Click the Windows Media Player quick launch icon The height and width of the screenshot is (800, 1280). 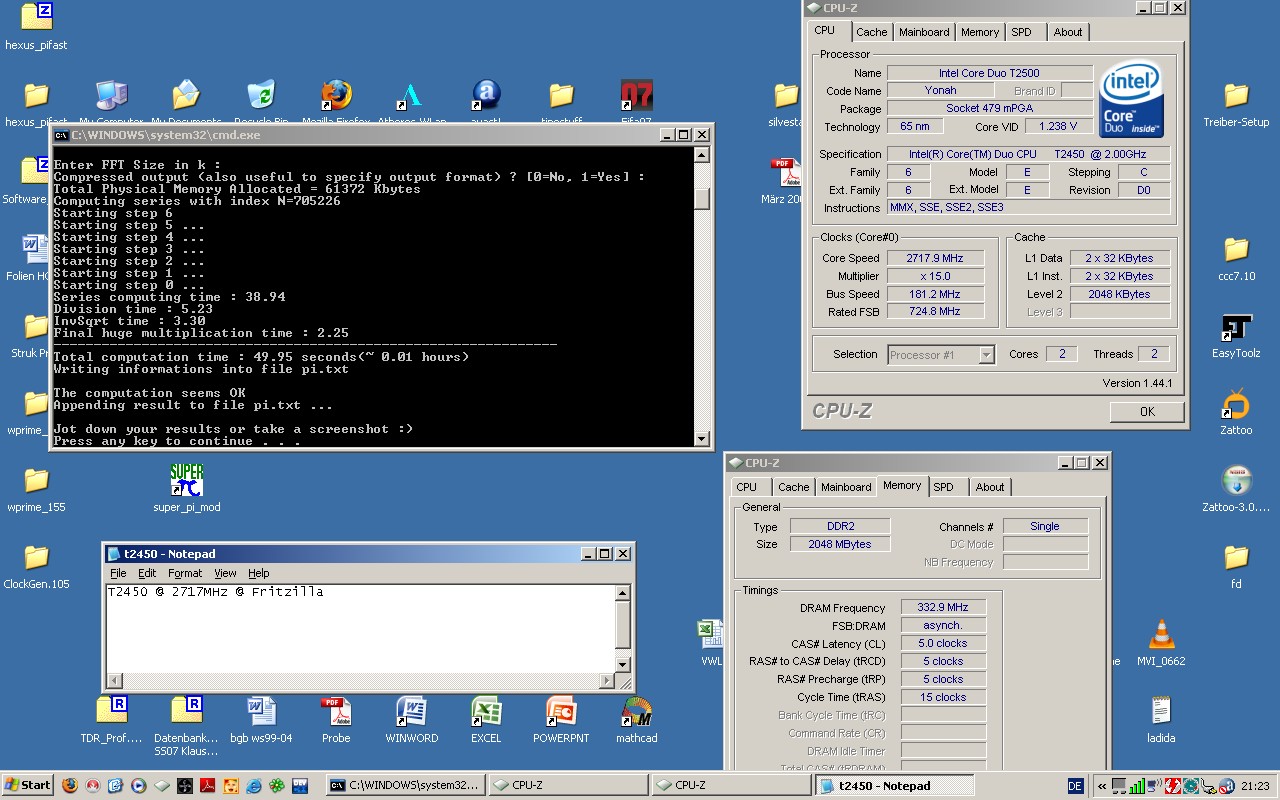click(139, 786)
